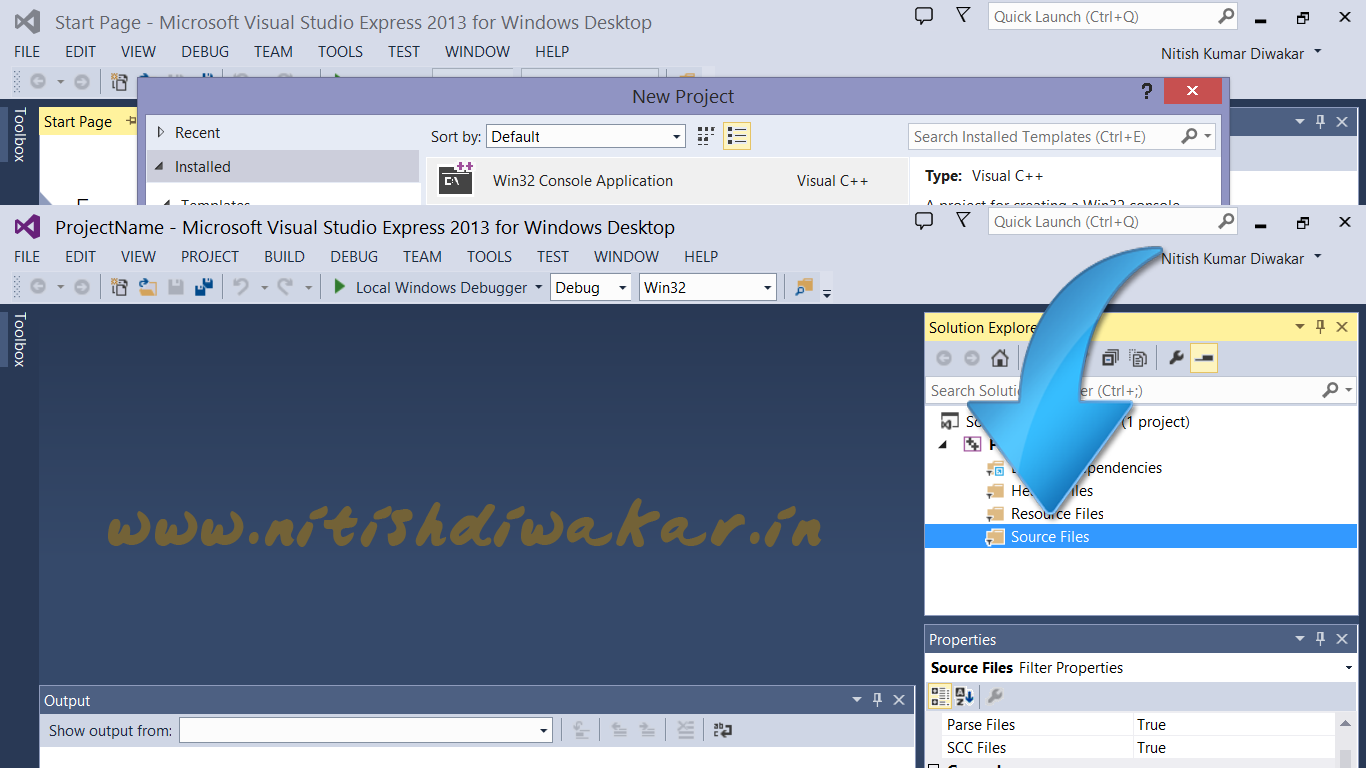Toggle word wrap in Output panel
Viewport: 1366px width, 768px height.
723,731
